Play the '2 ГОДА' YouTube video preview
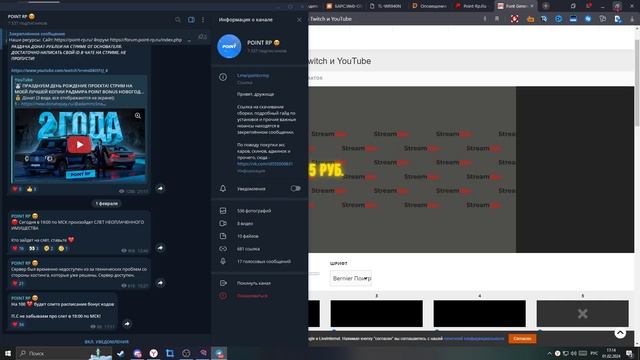640x360 pixels. (79, 145)
